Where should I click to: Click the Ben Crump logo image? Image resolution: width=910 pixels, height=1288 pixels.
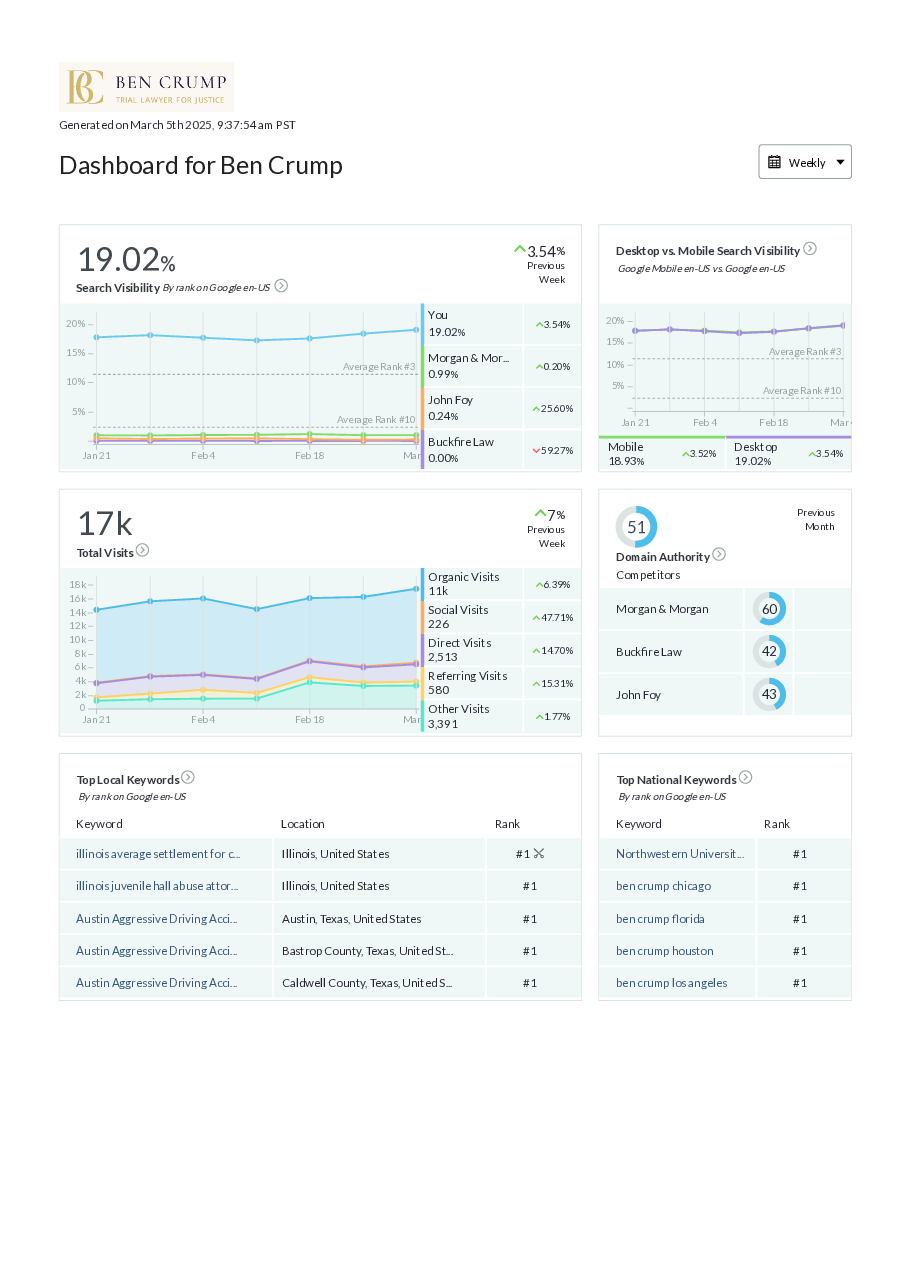tap(146, 87)
